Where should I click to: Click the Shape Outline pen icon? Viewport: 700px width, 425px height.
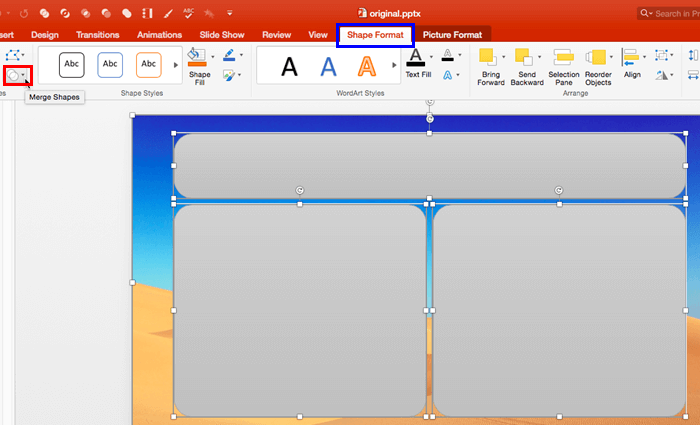229,54
